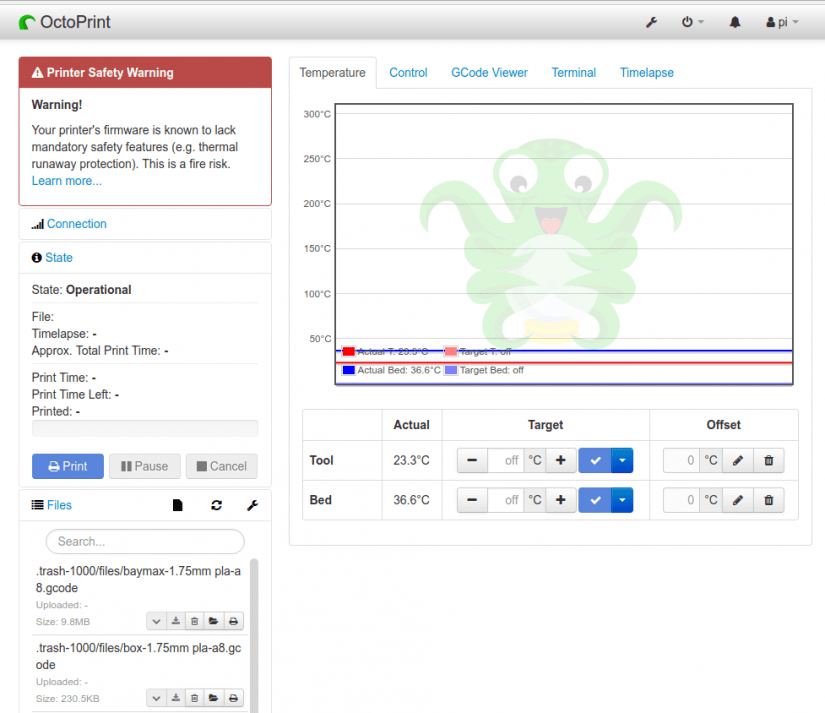Click the files list scrollbar
This screenshot has width=825, height=713.
click(254, 636)
